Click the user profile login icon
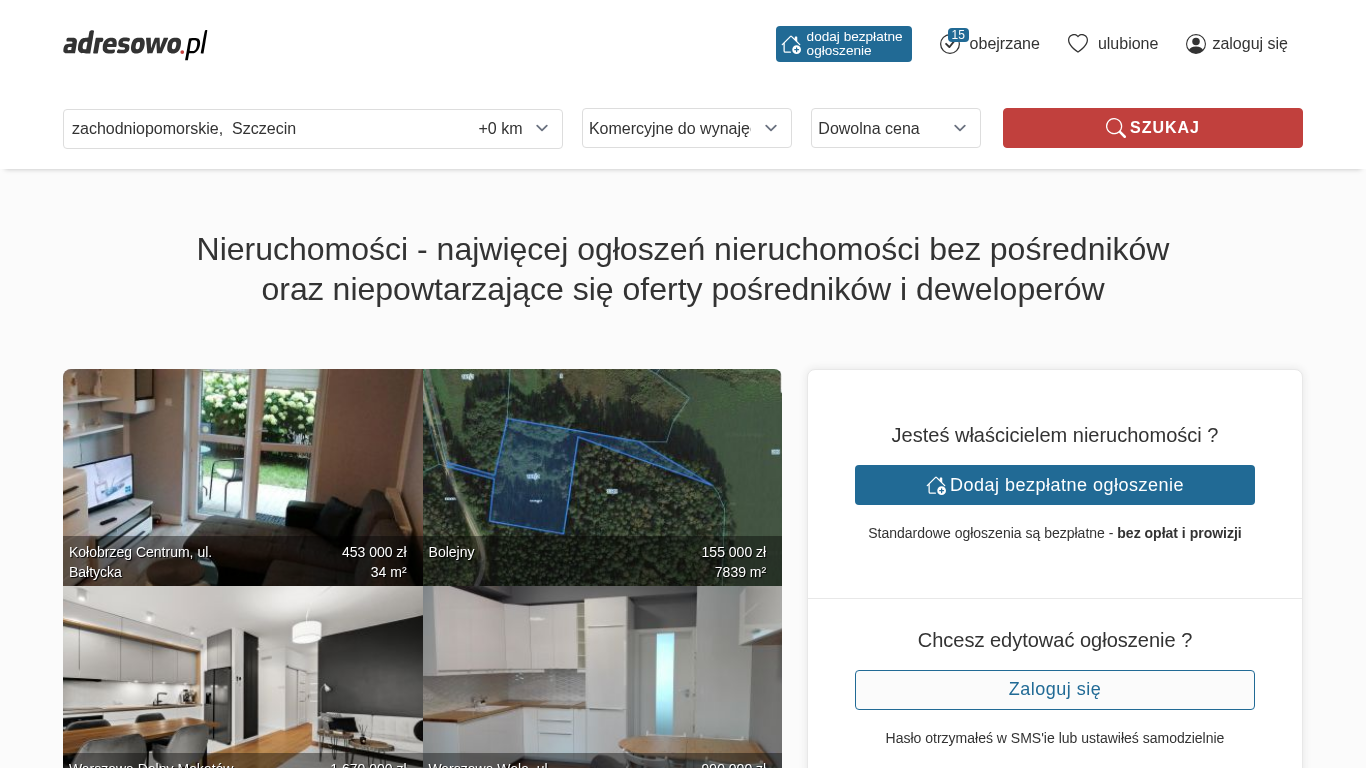1366x768 pixels. pos(1195,44)
